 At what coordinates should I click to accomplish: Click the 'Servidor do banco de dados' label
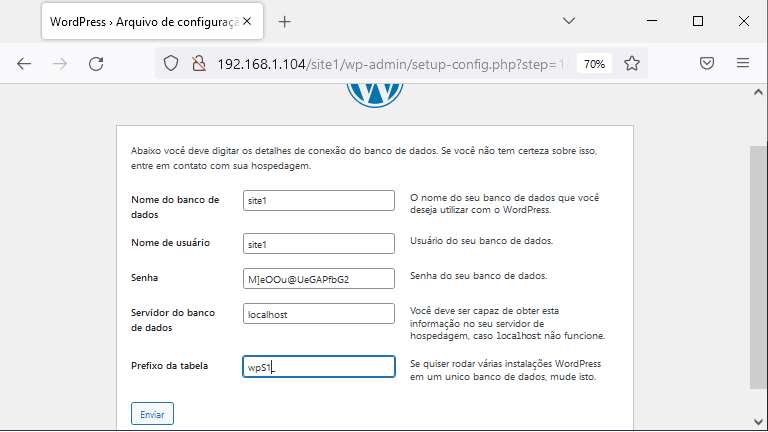point(173,320)
